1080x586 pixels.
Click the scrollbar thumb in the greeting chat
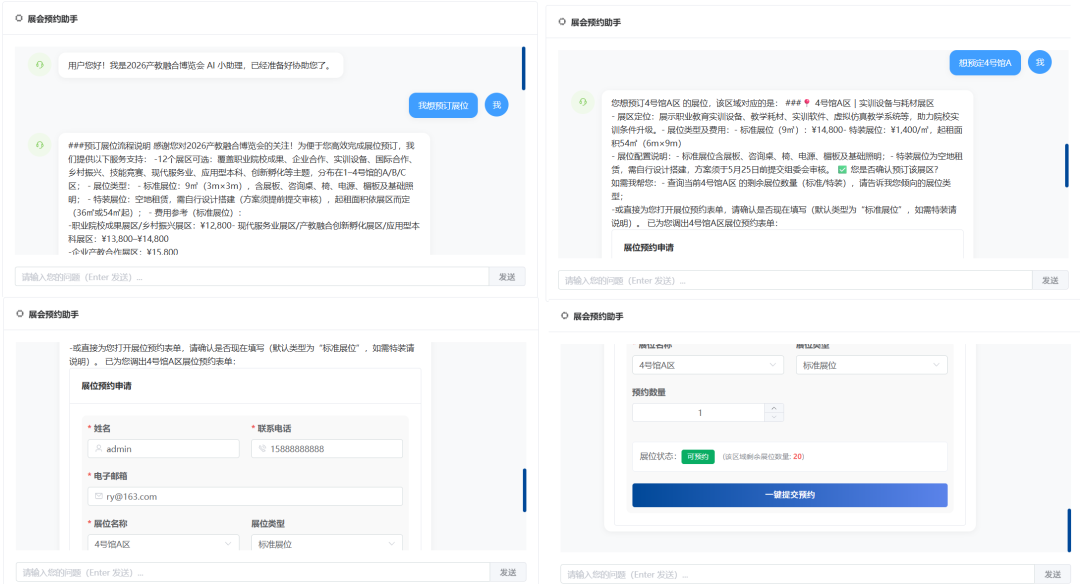(523, 68)
